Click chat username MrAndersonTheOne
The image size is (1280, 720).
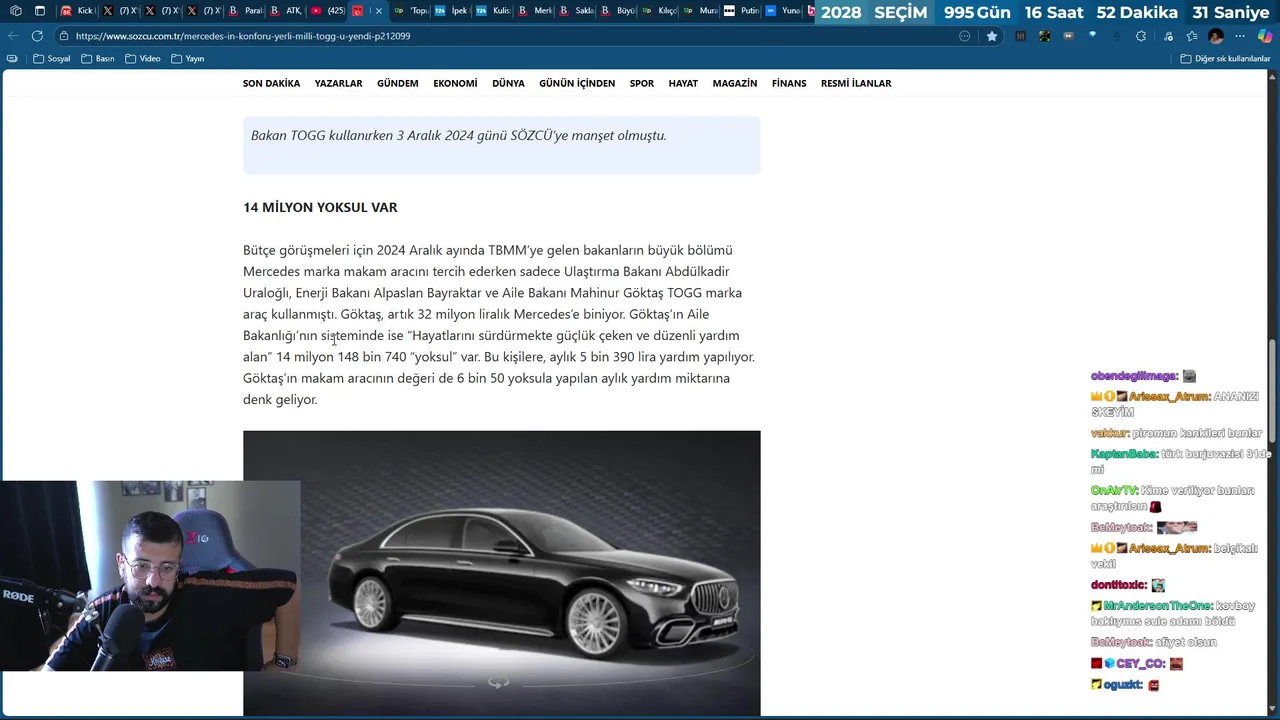[1158, 606]
